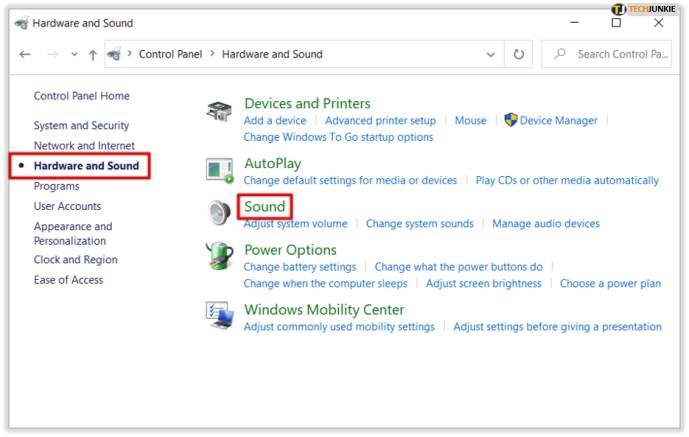Screen dimensions: 689x437
Task: Select Hardware and Sound in the sidebar
Action: point(87,166)
